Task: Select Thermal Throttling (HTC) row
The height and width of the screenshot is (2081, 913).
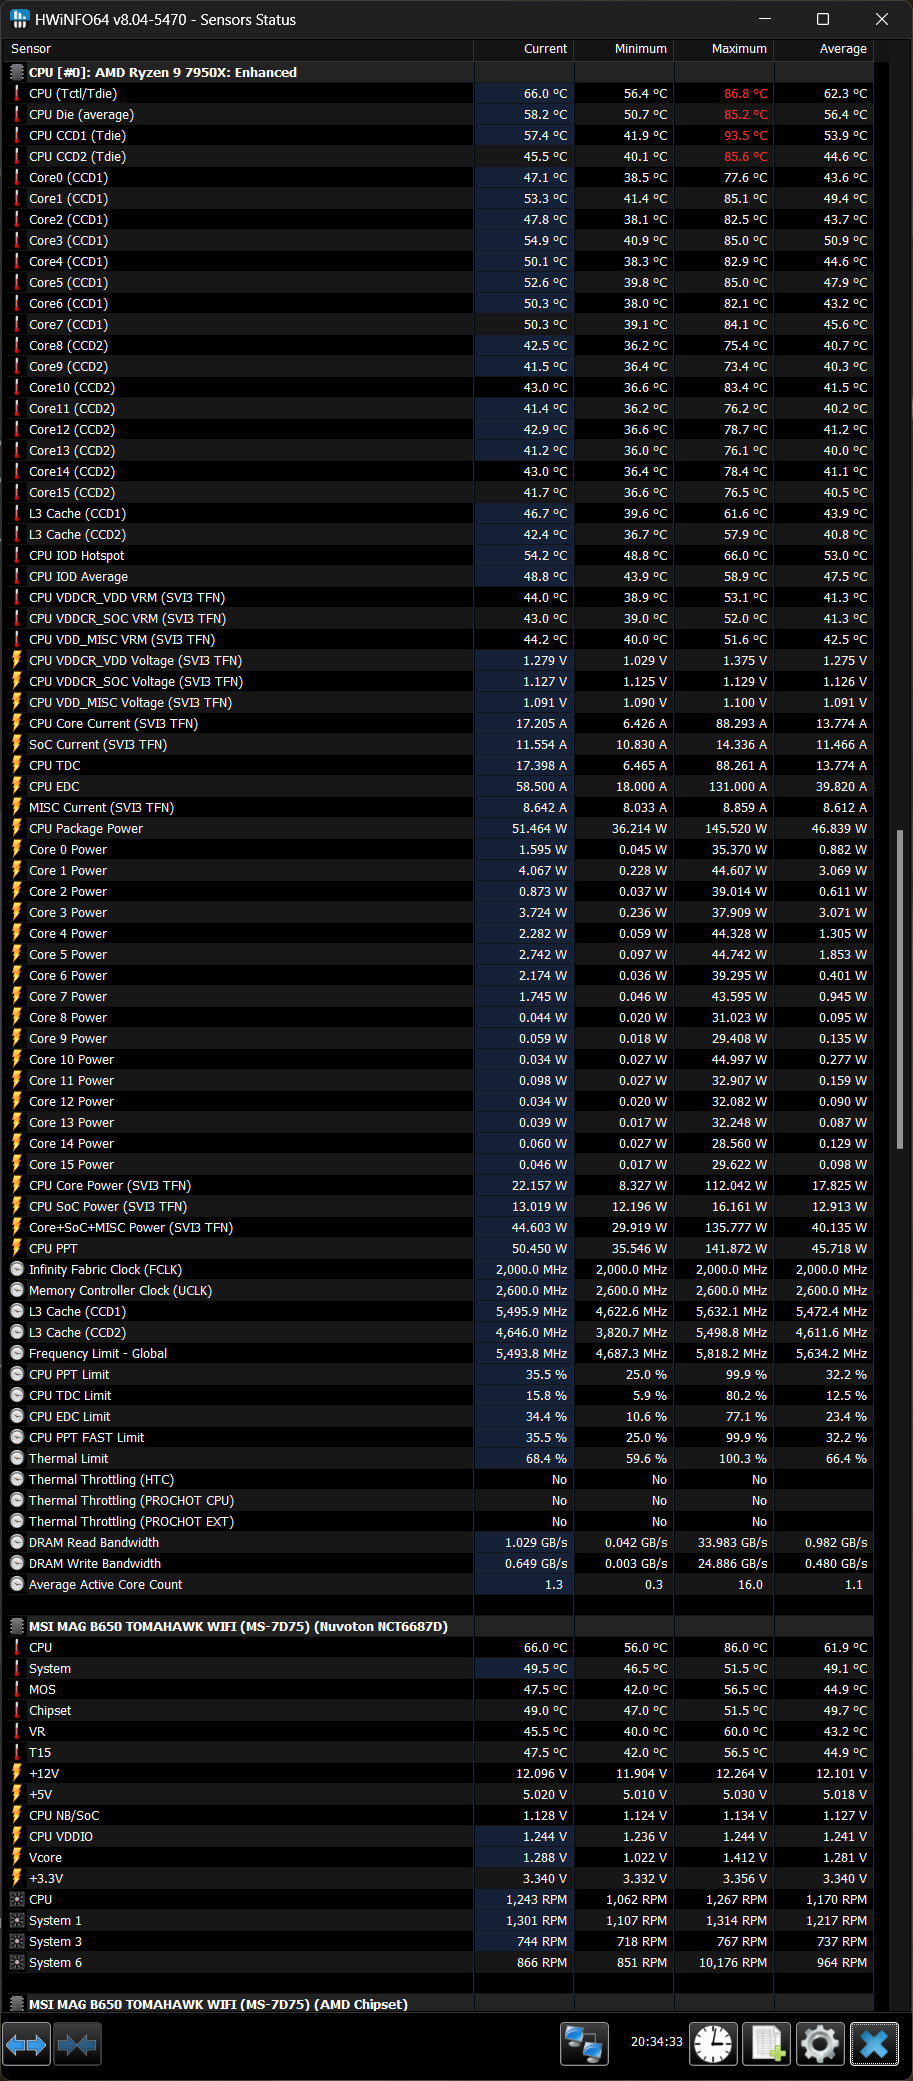Action: click(438, 1479)
